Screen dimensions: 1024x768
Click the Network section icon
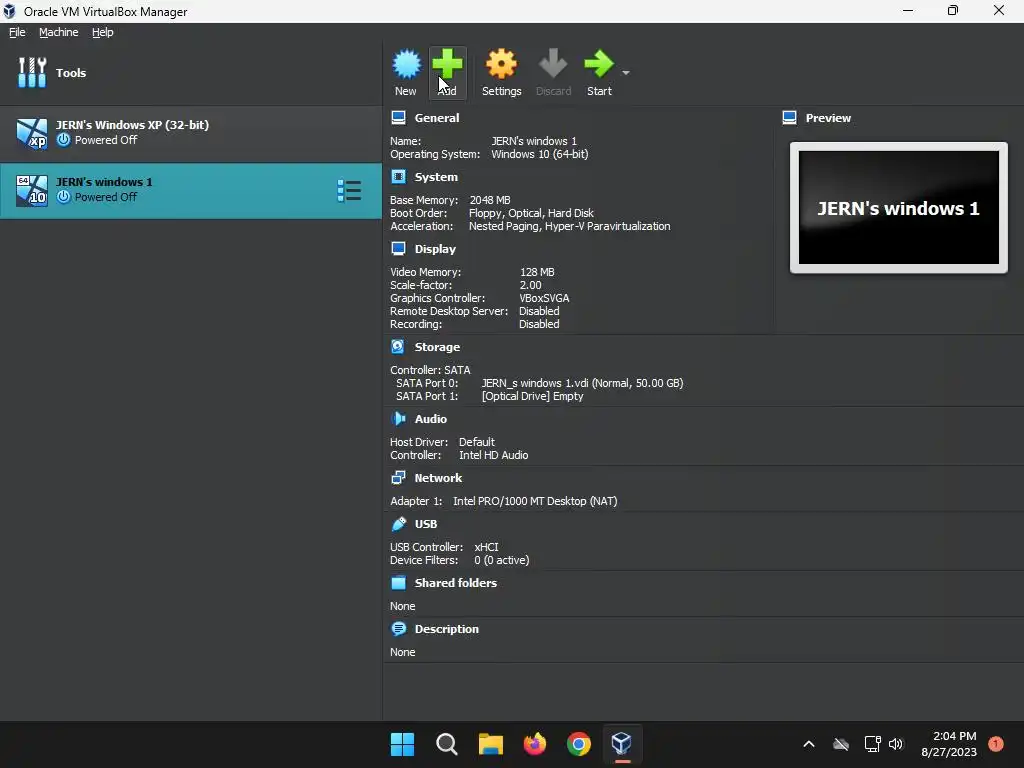coord(398,478)
